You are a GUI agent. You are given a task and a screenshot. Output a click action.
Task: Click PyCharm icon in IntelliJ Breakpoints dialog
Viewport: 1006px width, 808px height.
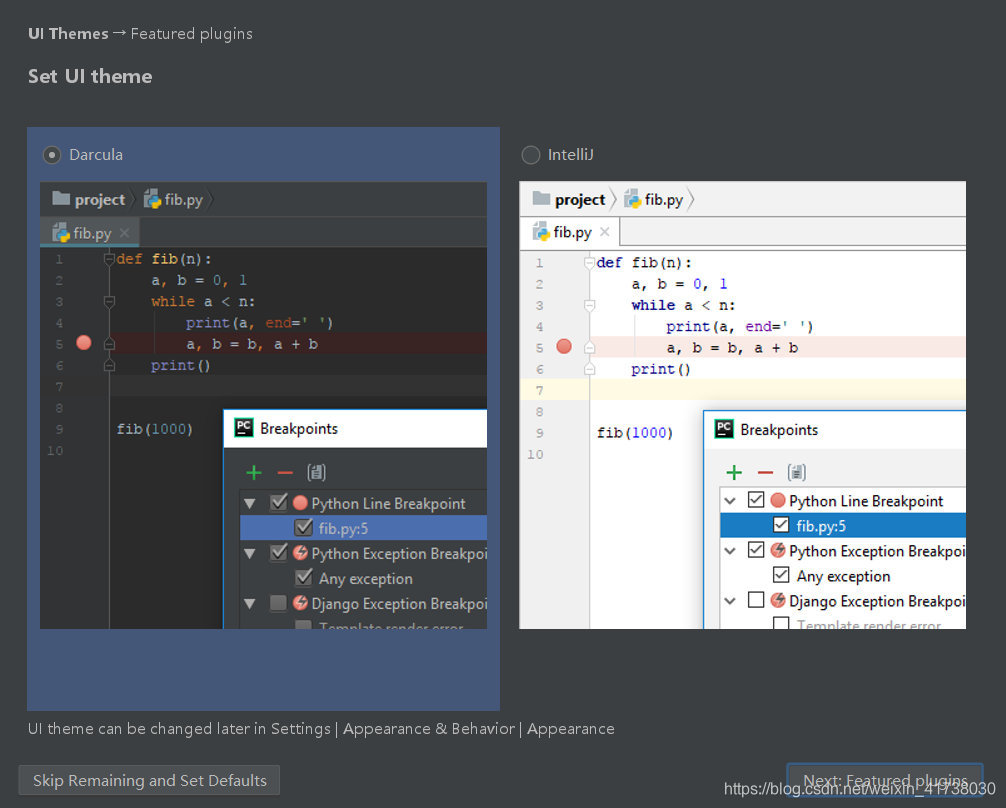[724, 429]
